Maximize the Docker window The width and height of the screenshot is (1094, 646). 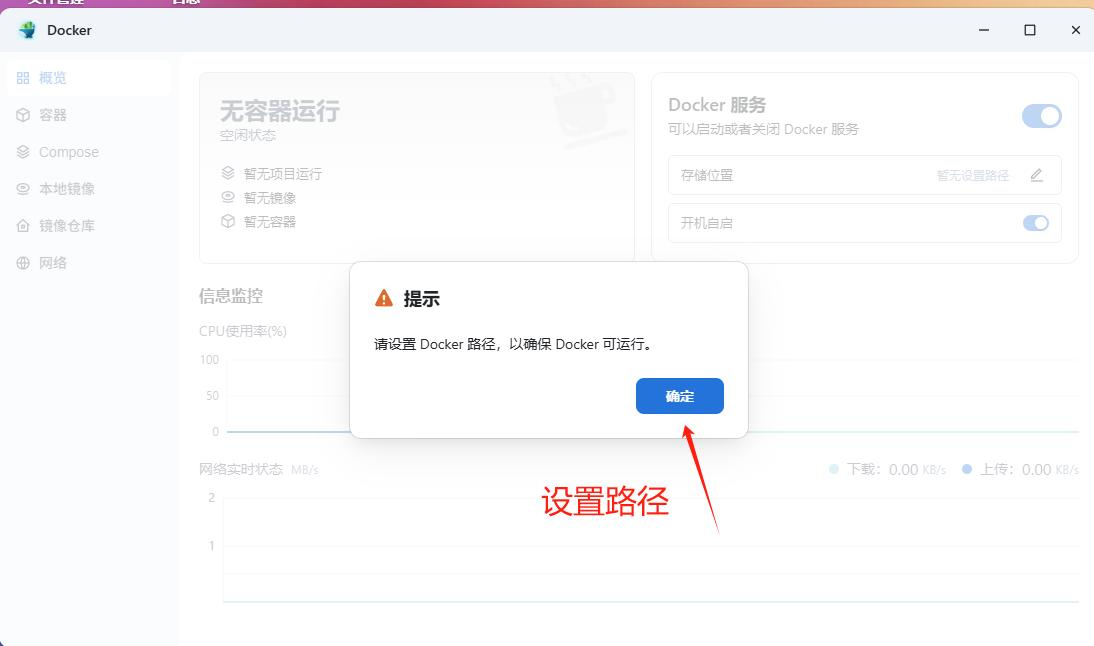1030,30
